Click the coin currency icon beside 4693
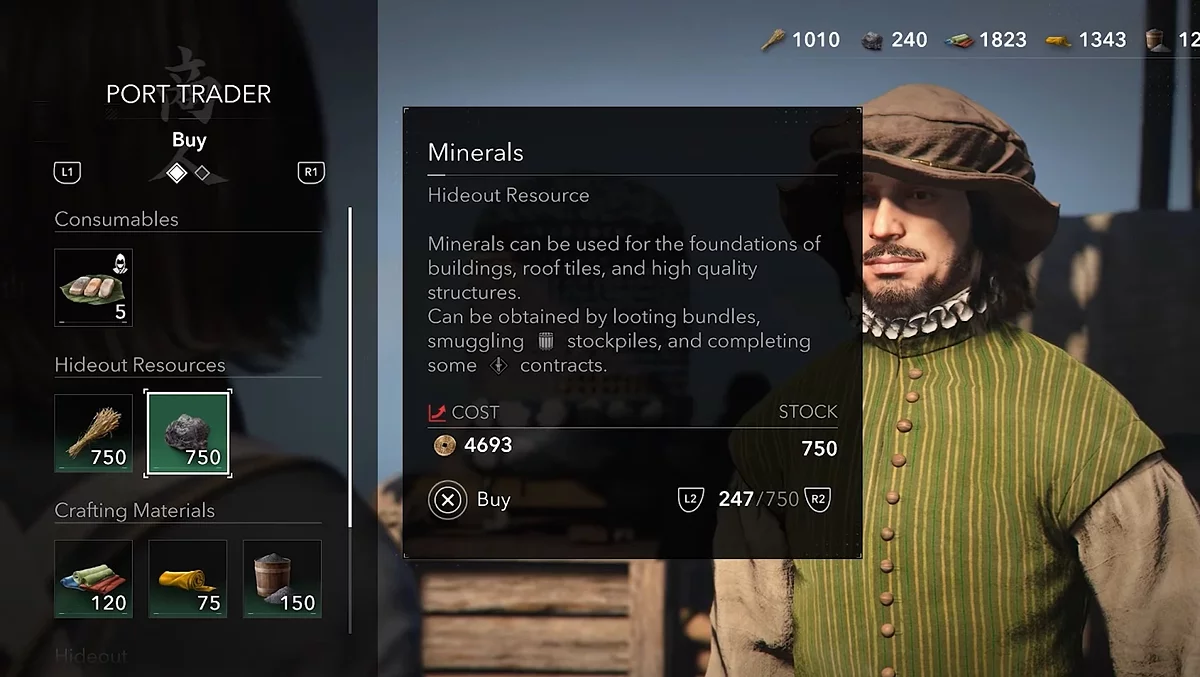Image resolution: width=1200 pixels, height=677 pixels. tap(445, 446)
